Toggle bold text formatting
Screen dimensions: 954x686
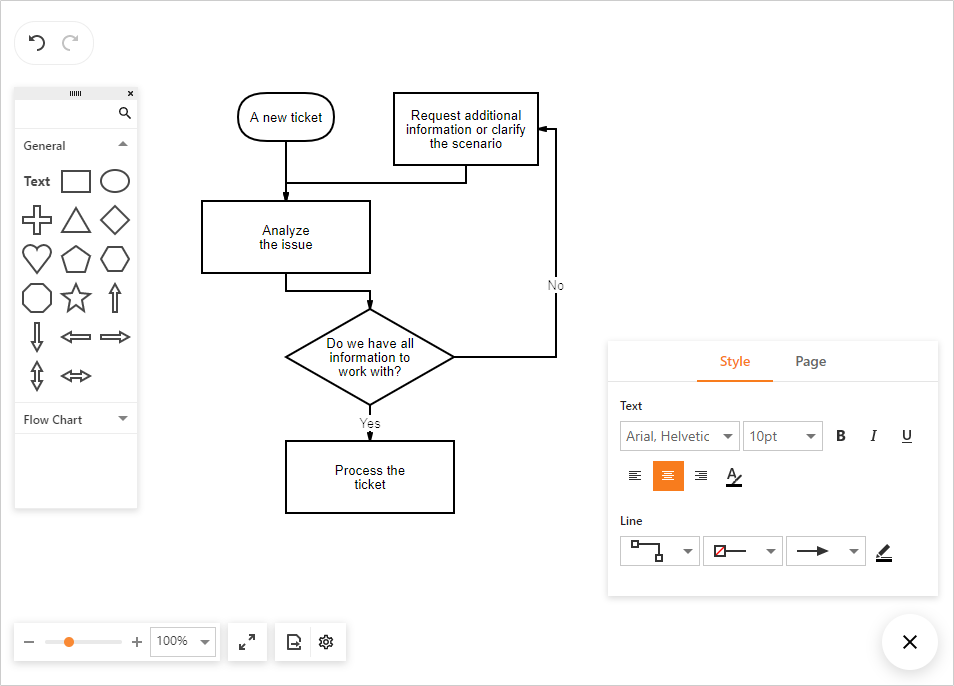tap(840, 435)
